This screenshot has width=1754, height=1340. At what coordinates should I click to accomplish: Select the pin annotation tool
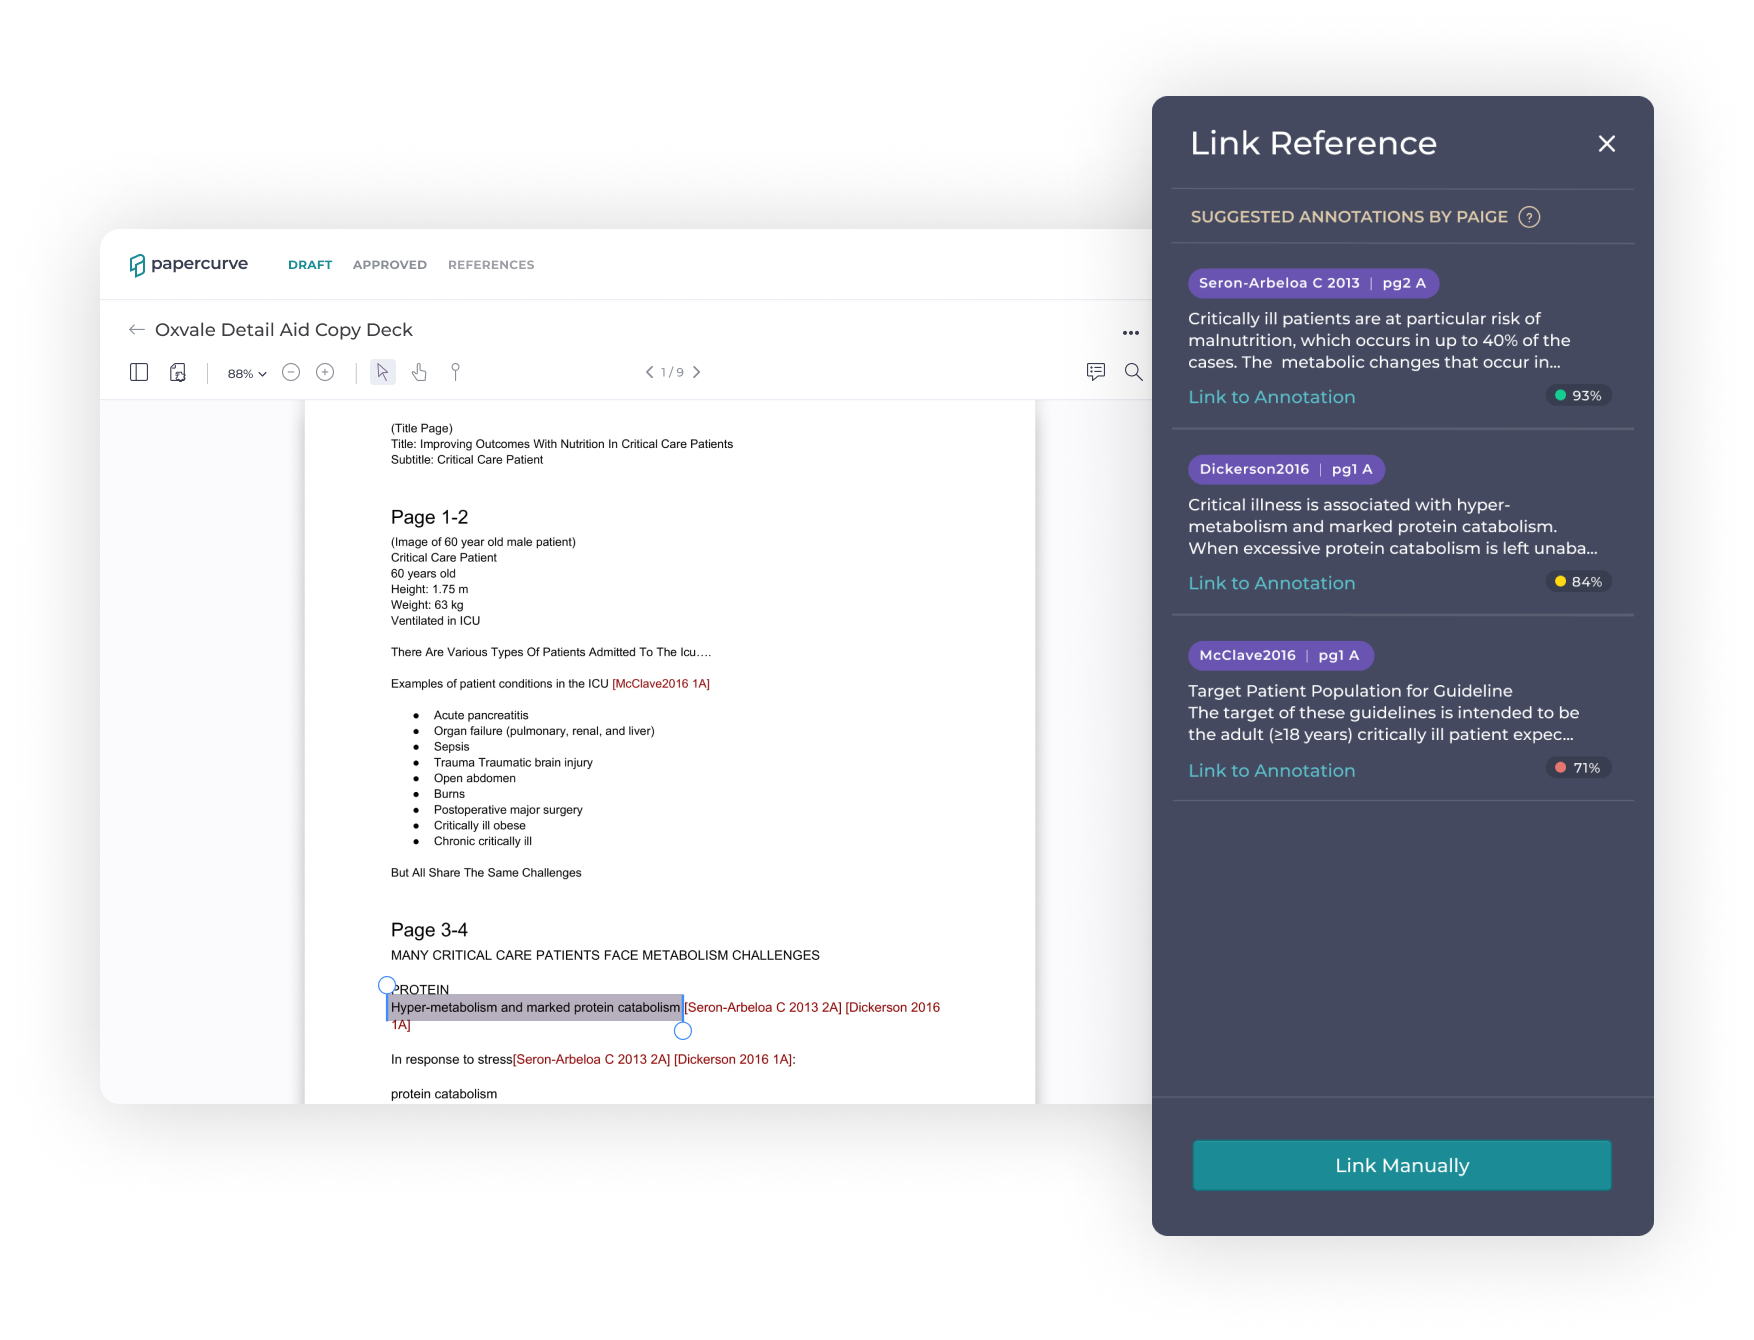tap(455, 372)
